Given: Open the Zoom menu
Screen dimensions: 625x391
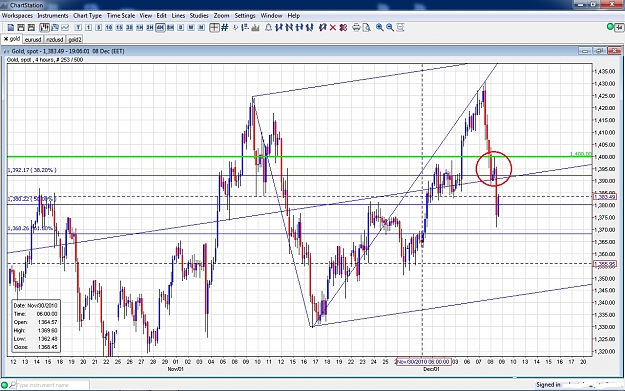Looking at the screenshot, I should coord(221,16).
